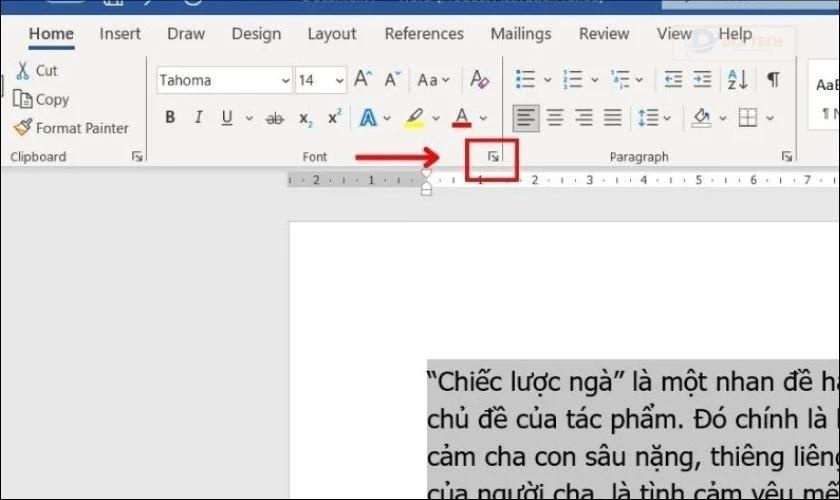Decrease paragraph indent
Screen dimensions: 840x500
click(x=673, y=79)
